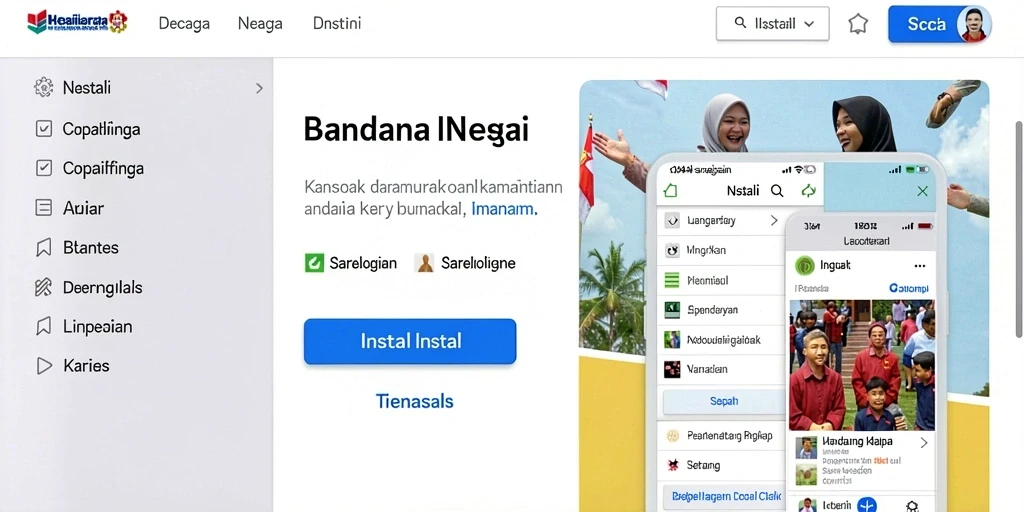
Task: Click the Heaiiarata site logo
Action: pos(77,23)
